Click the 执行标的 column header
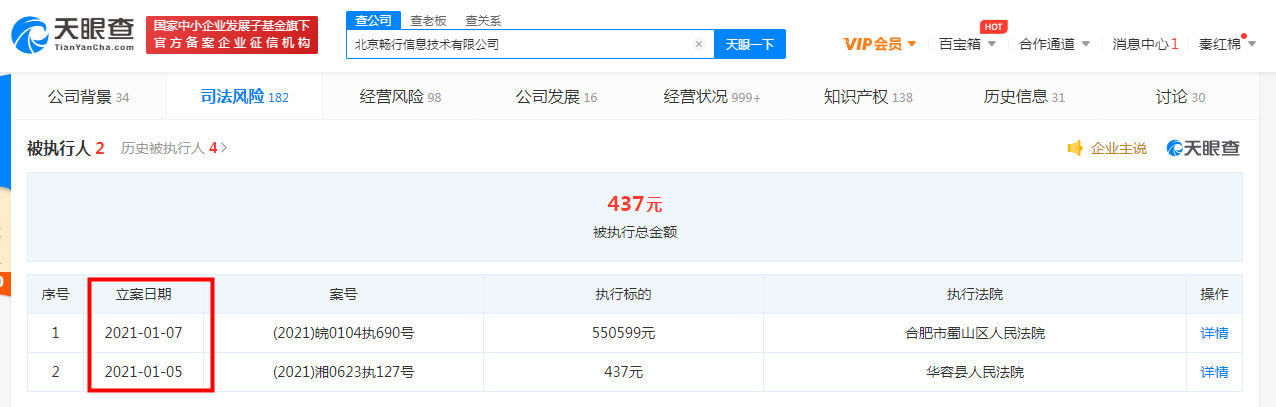This screenshot has height=407, width=1276. click(623, 294)
